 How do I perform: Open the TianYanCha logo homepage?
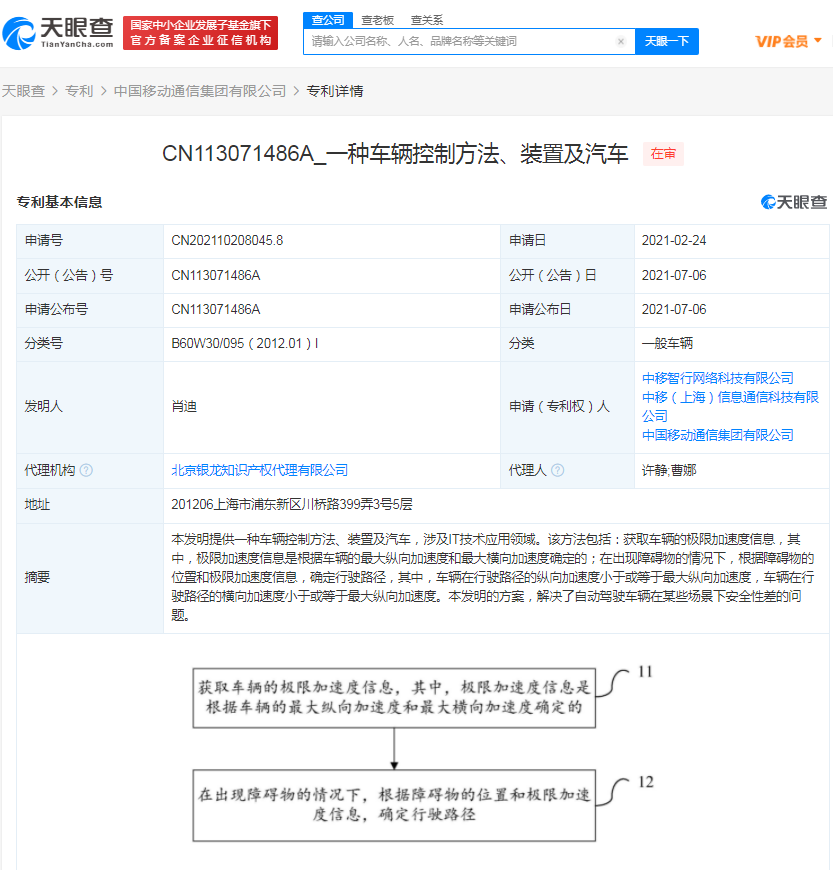click(x=58, y=33)
